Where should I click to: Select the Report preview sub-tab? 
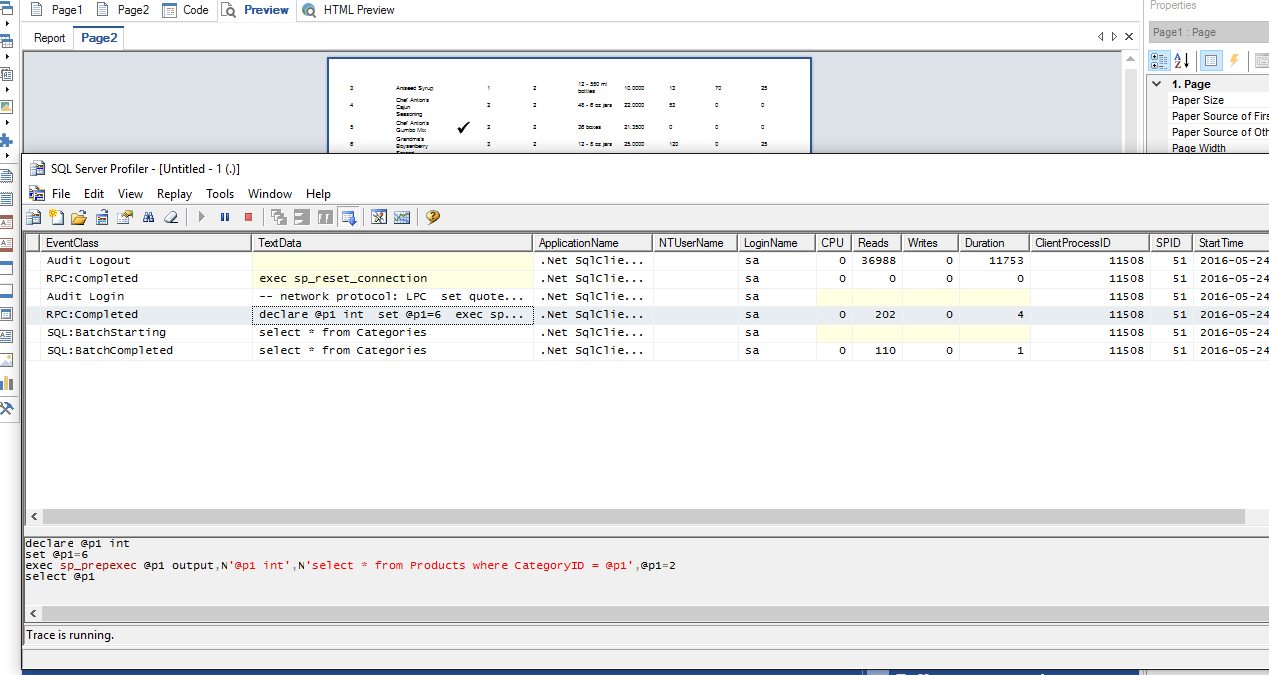point(50,38)
